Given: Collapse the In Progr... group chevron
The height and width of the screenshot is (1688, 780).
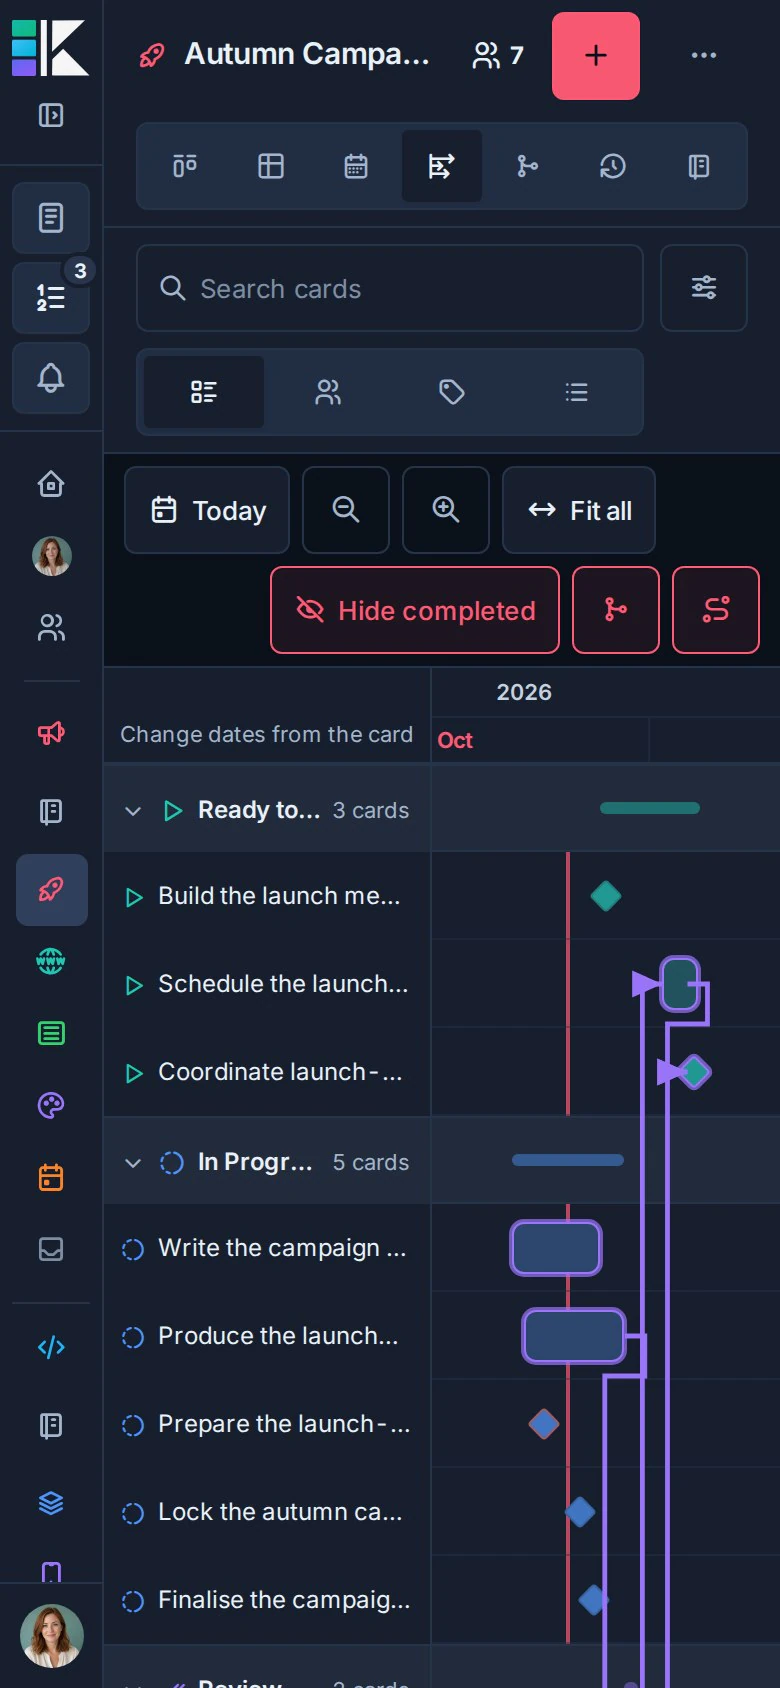Looking at the screenshot, I should (133, 1162).
